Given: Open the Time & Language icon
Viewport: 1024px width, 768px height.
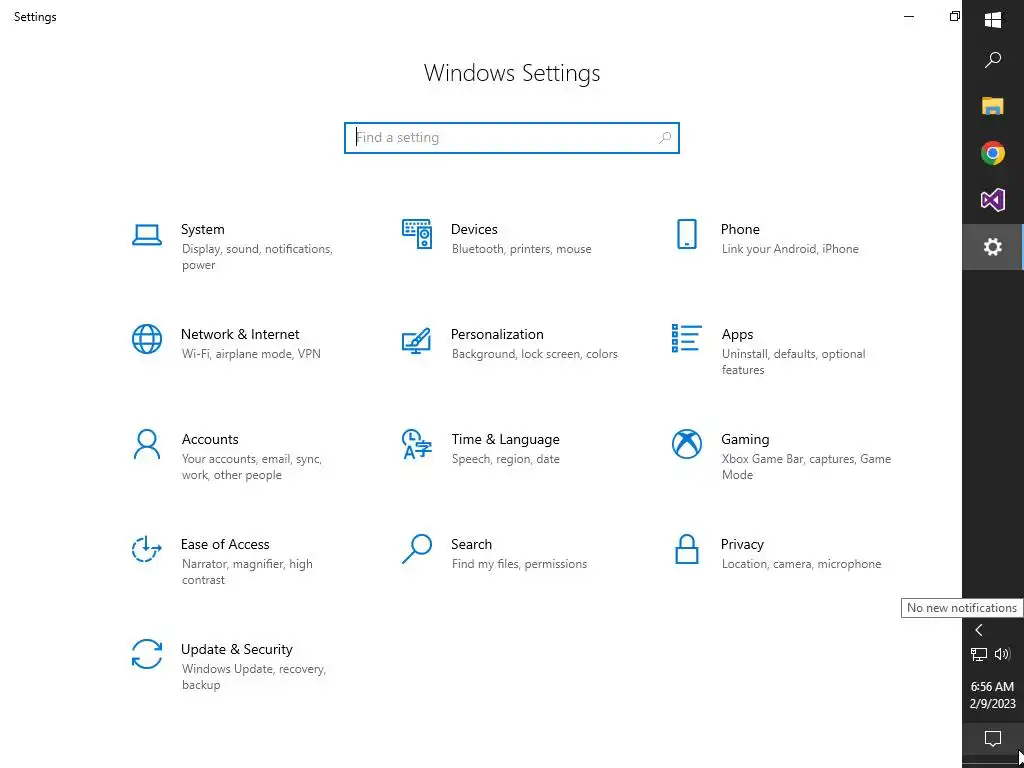Looking at the screenshot, I should pos(417,444).
